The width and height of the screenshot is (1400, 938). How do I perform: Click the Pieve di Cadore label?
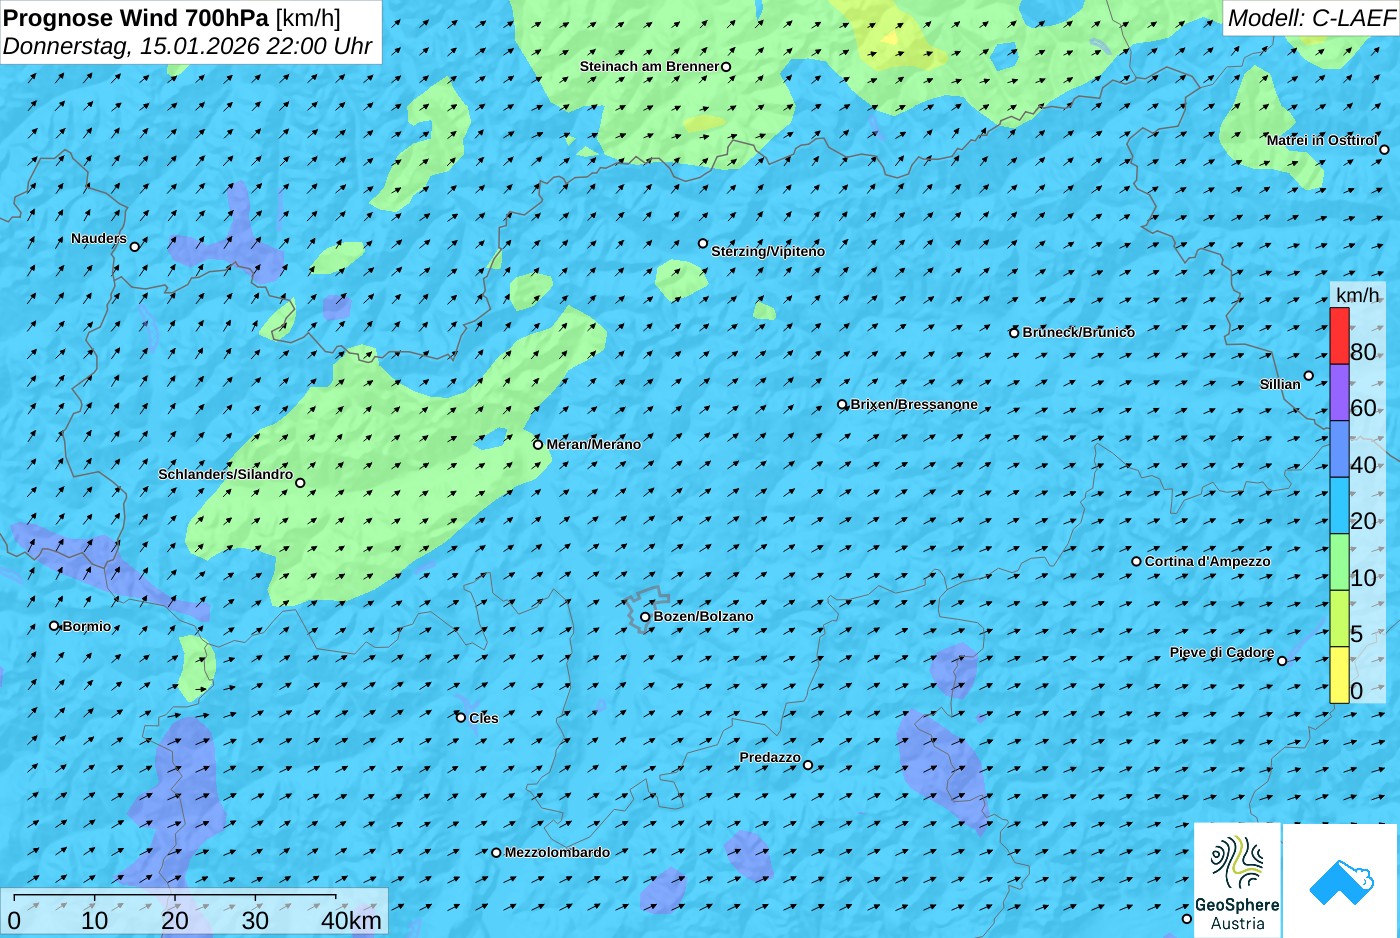click(1222, 652)
